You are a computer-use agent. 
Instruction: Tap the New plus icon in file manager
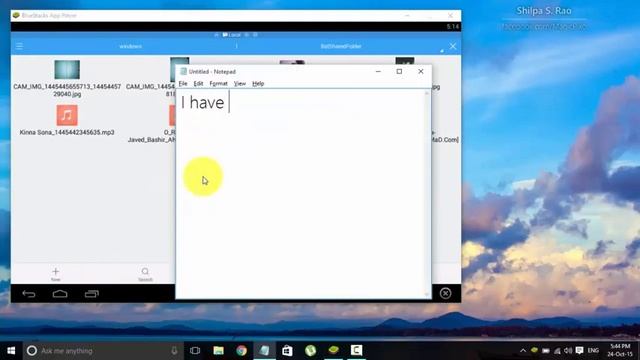(x=56, y=273)
